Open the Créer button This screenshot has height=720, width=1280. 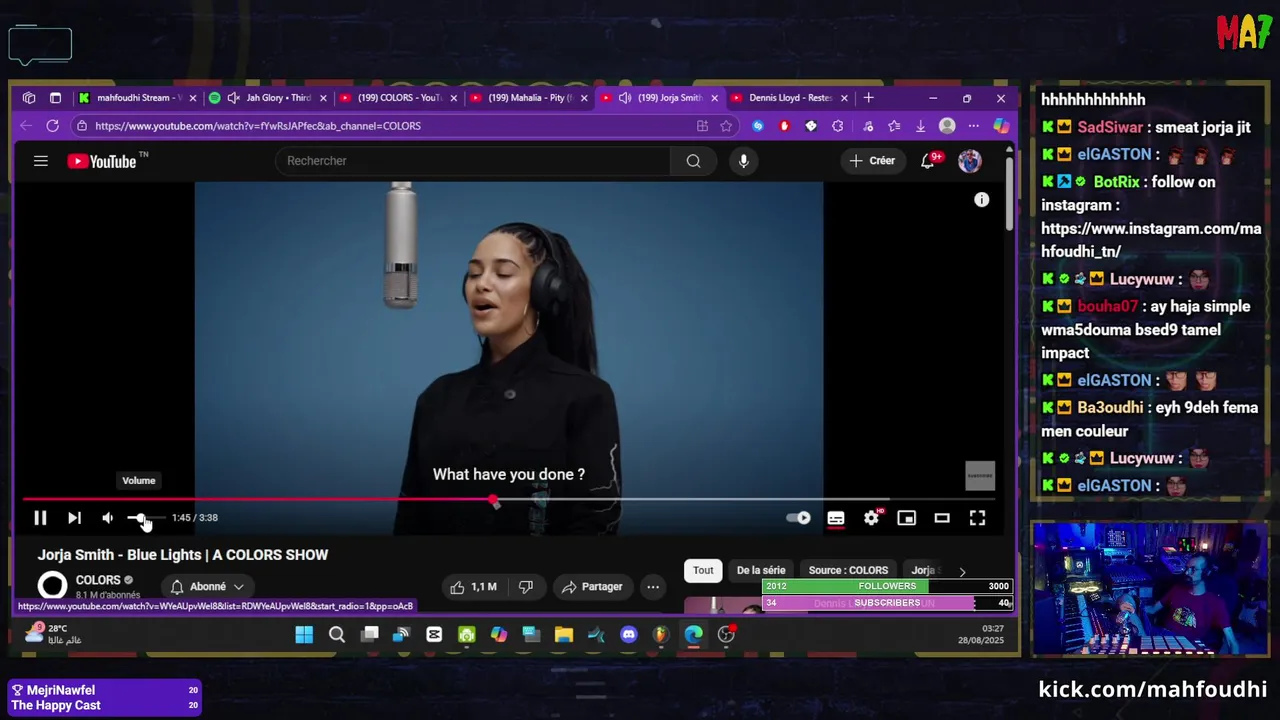click(872, 161)
